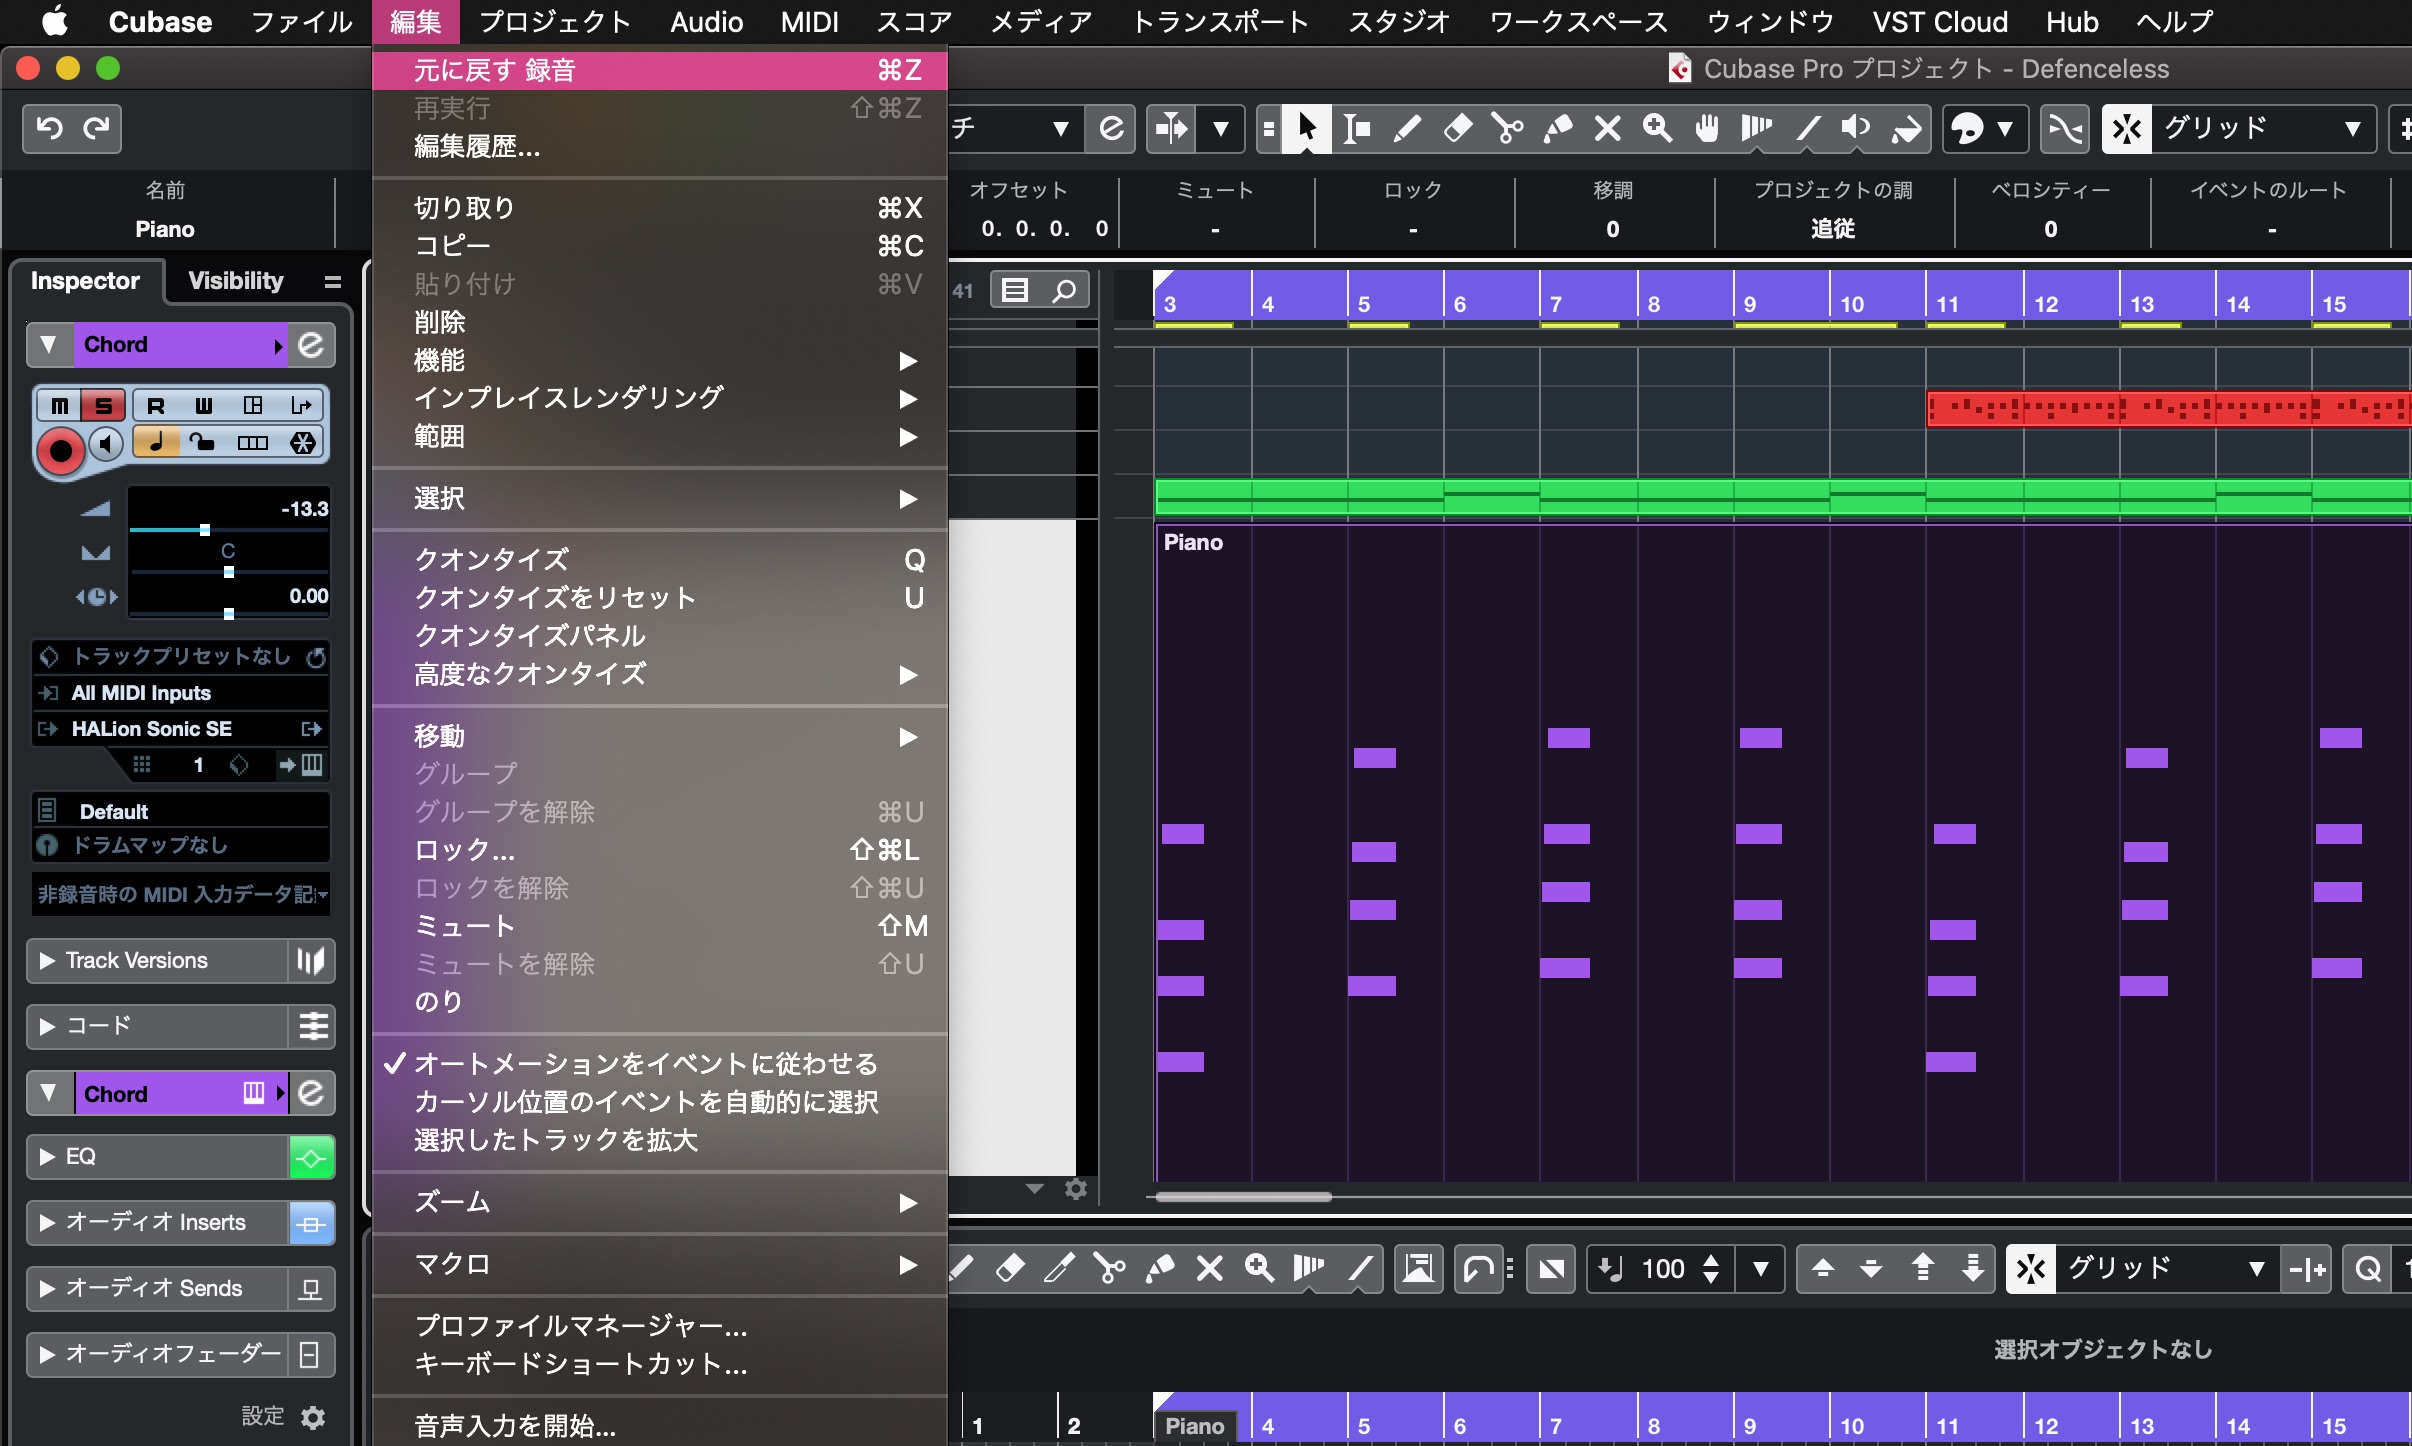Select the Comp hand tool
Image resolution: width=2412 pixels, height=1446 pixels.
1707,128
